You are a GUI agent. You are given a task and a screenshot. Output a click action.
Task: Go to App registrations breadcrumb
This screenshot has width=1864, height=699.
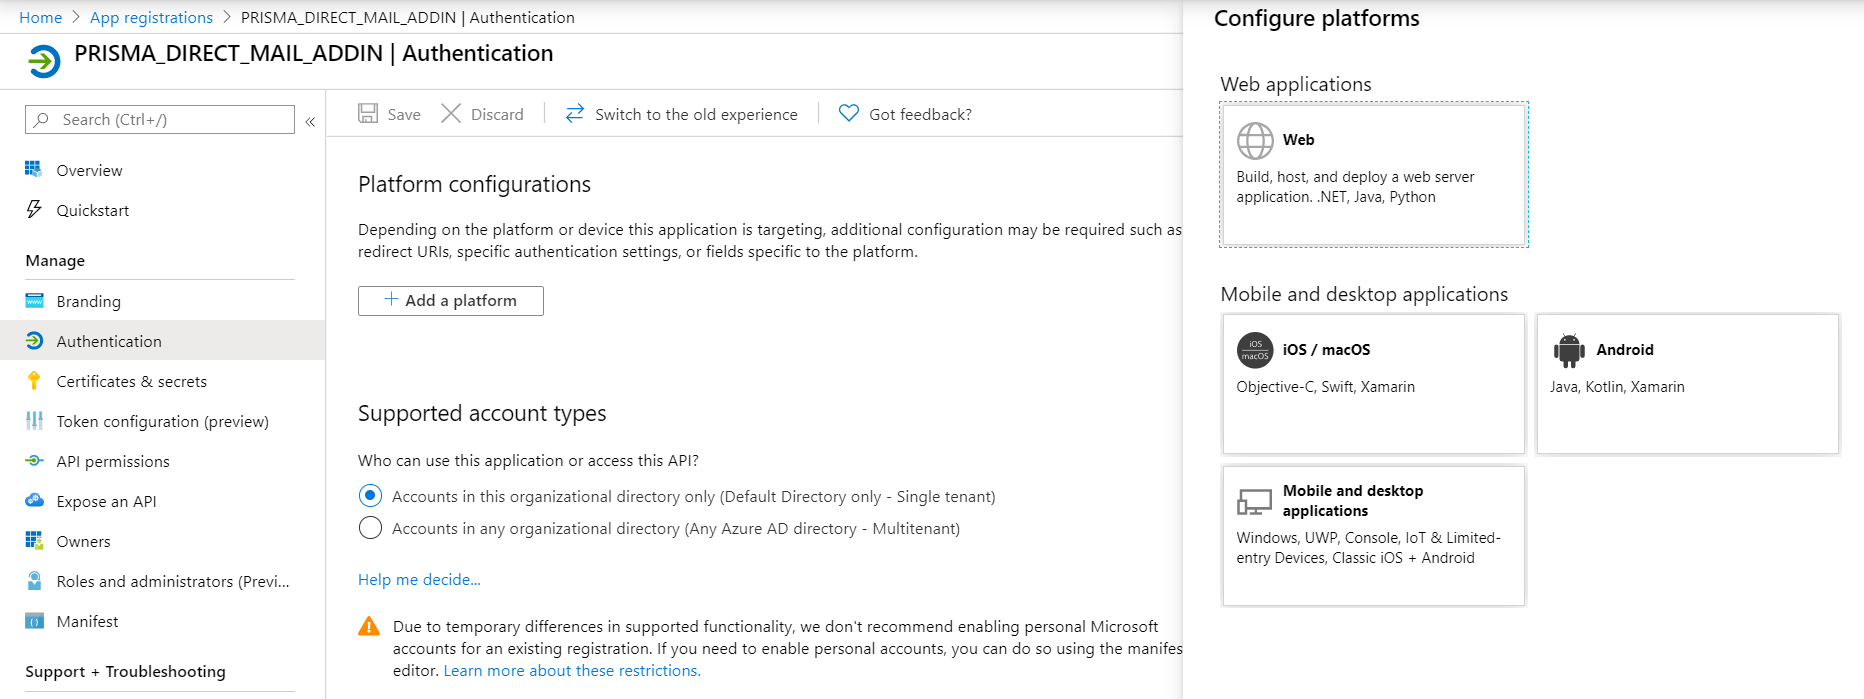[x=151, y=18]
